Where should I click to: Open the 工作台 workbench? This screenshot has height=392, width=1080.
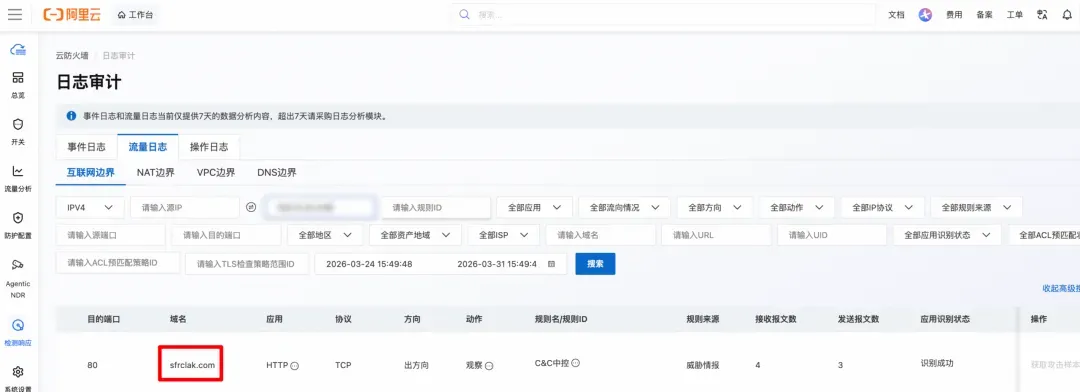pos(135,14)
